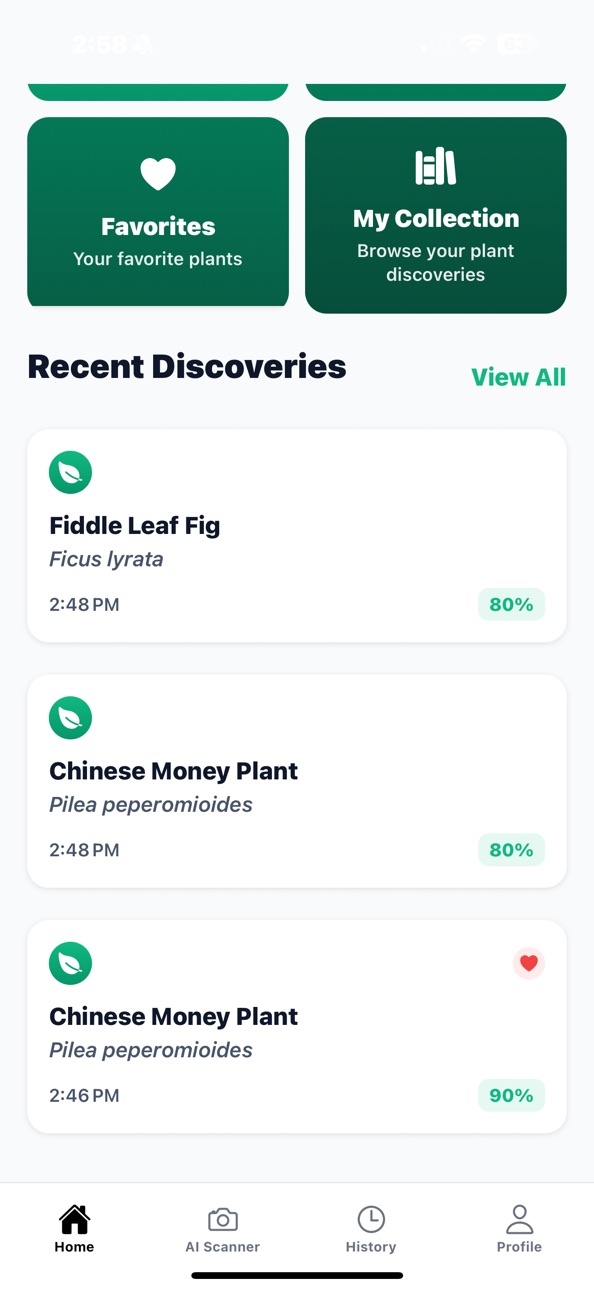The height and width of the screenshot is (1290, 594).
Task: Open Fiddle Leaf Fig discovery
Action: 297,536
